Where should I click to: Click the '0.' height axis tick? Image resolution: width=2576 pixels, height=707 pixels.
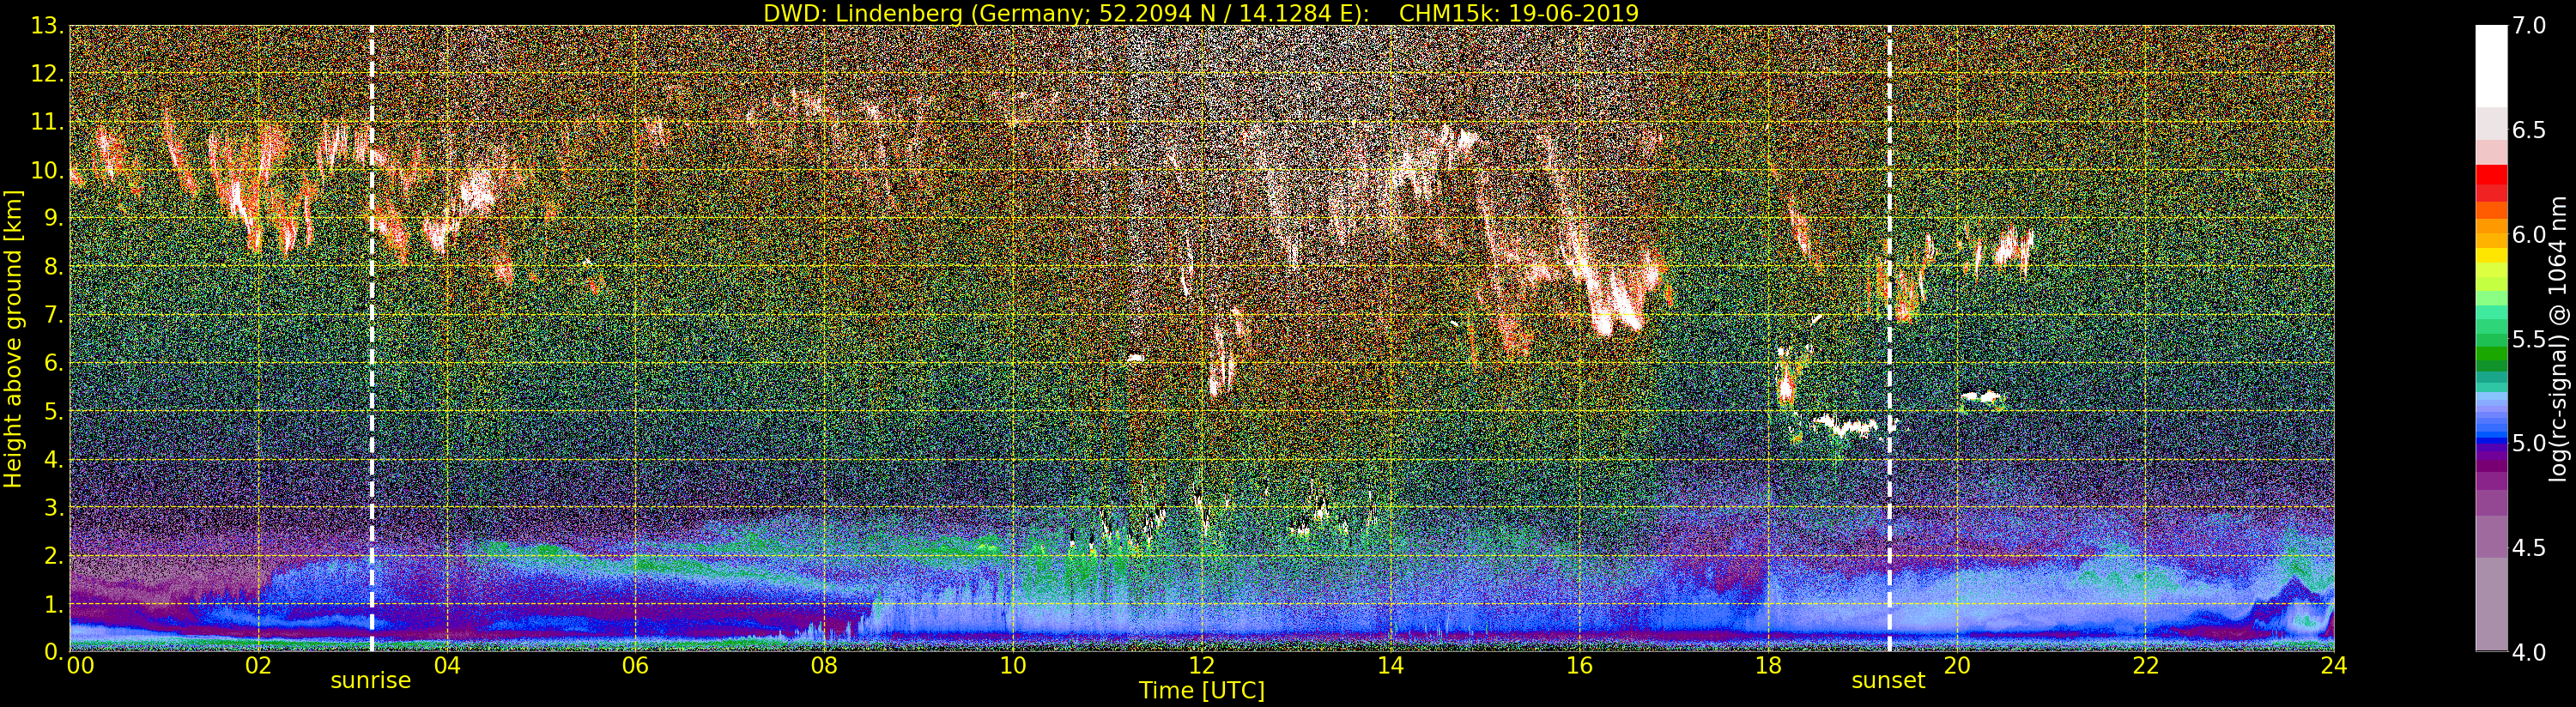click(x=53, y=652)
